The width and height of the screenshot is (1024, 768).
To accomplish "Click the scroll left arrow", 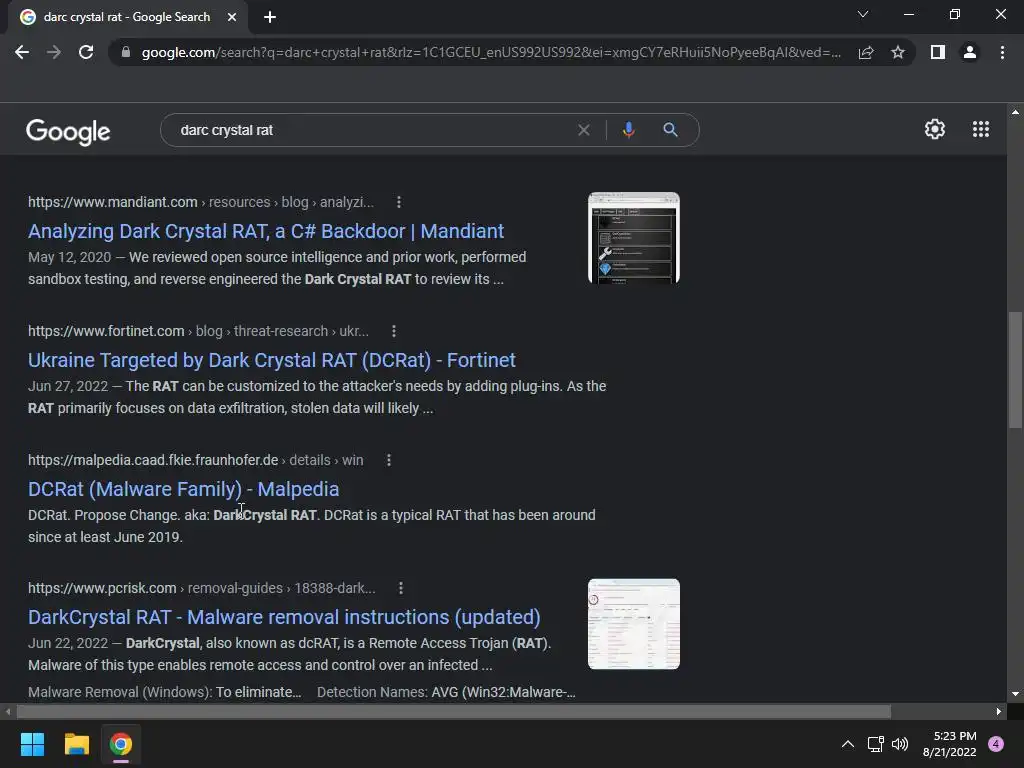I will click(7, 711).
